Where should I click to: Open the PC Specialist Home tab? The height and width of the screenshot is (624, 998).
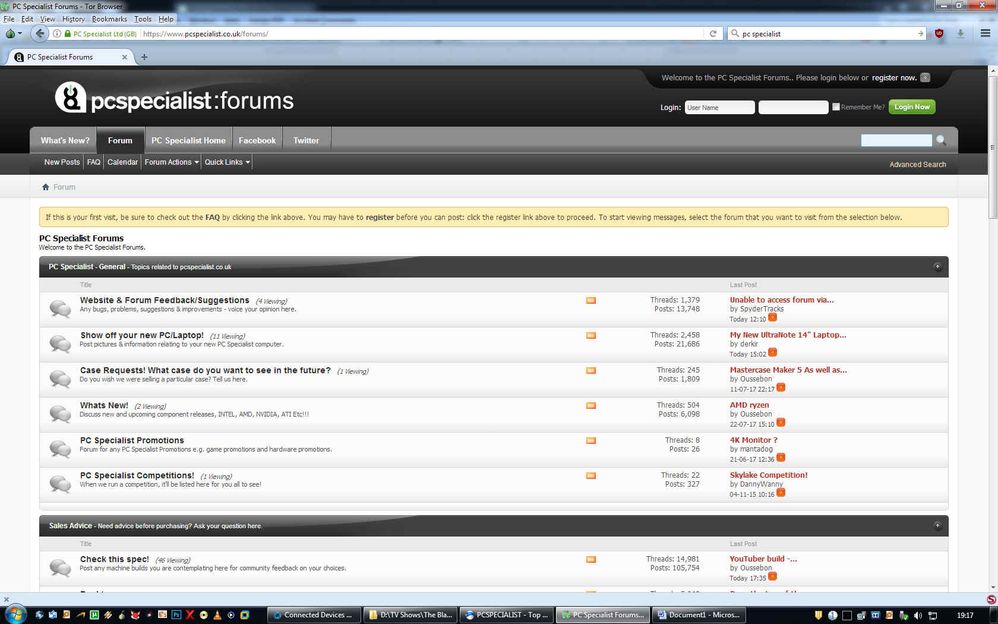tap(188, 140)
